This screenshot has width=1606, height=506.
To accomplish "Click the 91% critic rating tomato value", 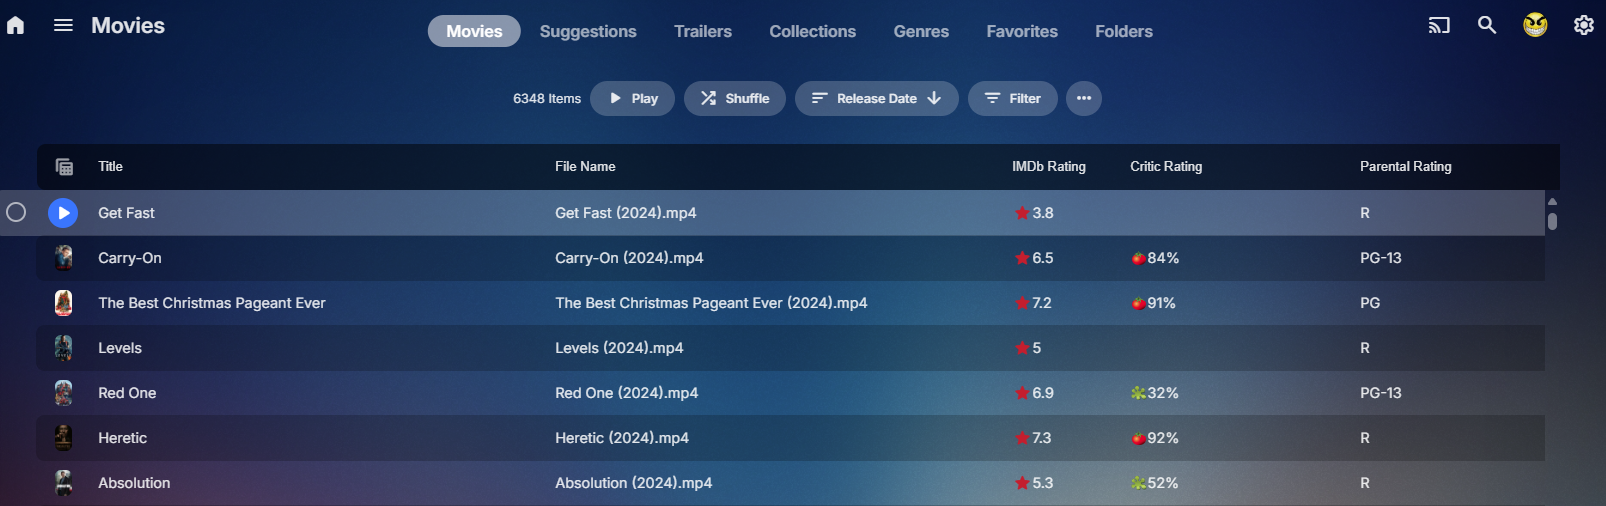I will pyautogui.click(x=1153, y=303).
